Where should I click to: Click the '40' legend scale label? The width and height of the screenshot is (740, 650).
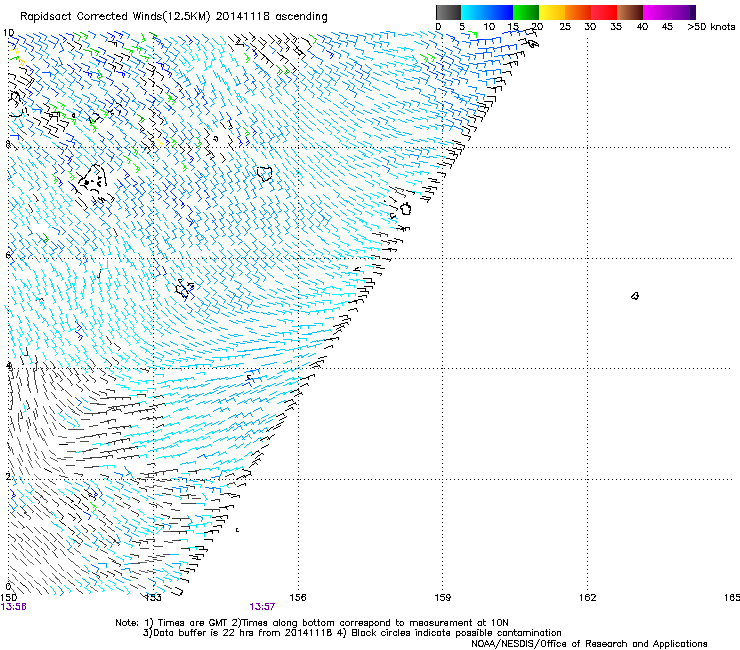click(x=642, y=27)
